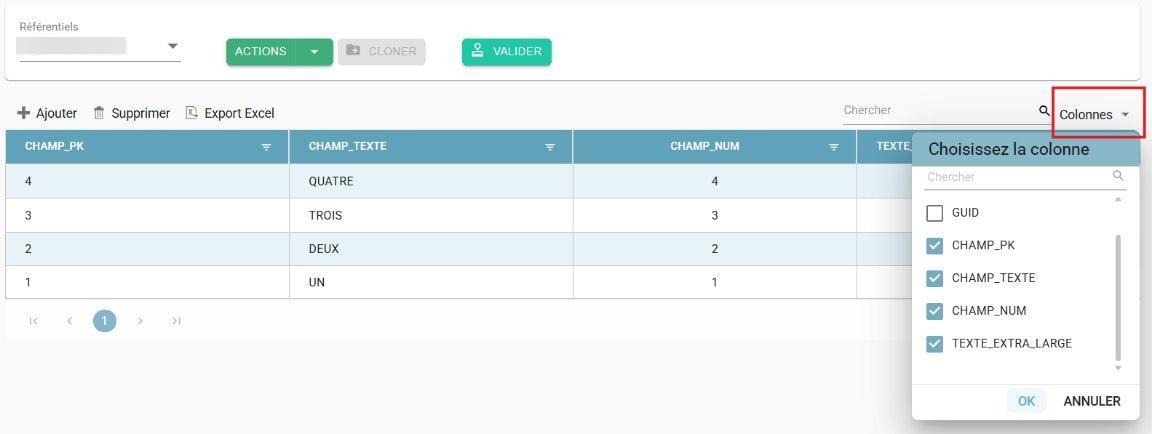
Task: Click the Export Excel label
Action: pyautogui.click(x=240, y=113)
